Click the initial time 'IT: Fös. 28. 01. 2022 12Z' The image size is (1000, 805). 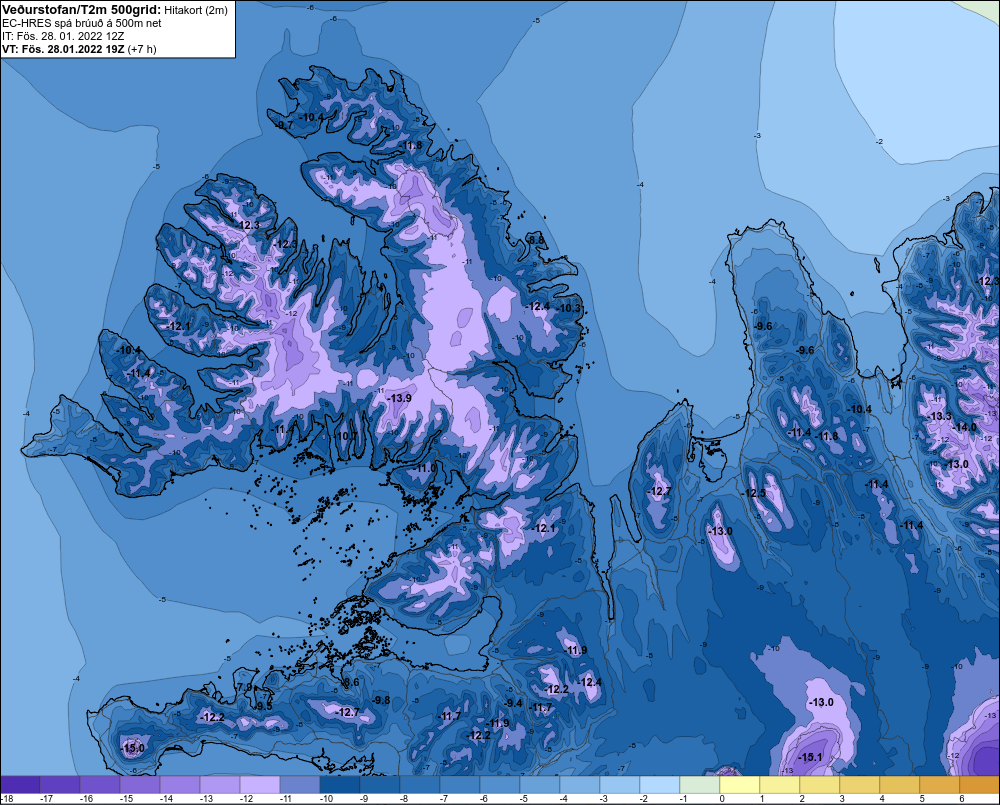click(x=63, y=36)
